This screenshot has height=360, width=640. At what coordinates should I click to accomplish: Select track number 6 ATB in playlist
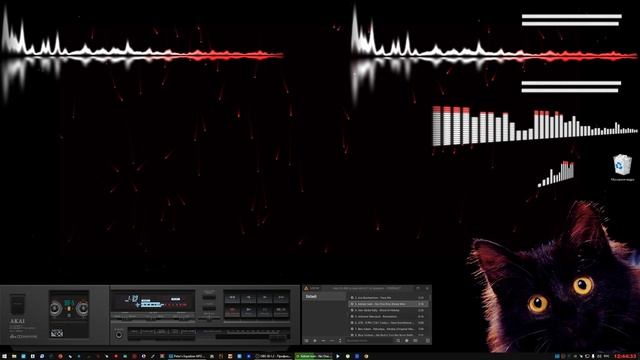pos(388,322)
